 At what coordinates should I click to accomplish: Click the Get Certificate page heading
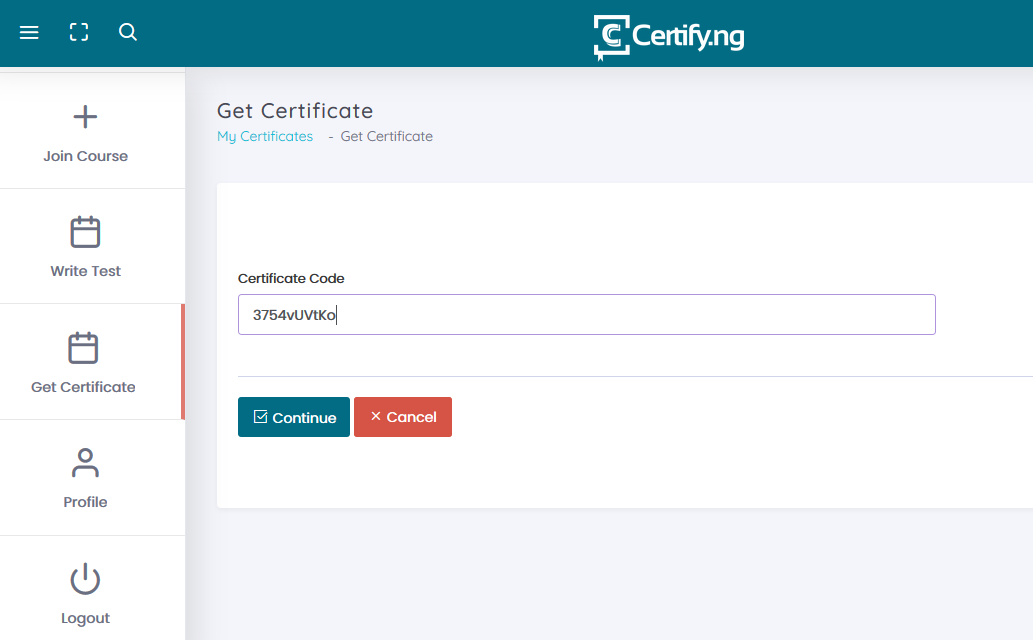coord(295,110)
